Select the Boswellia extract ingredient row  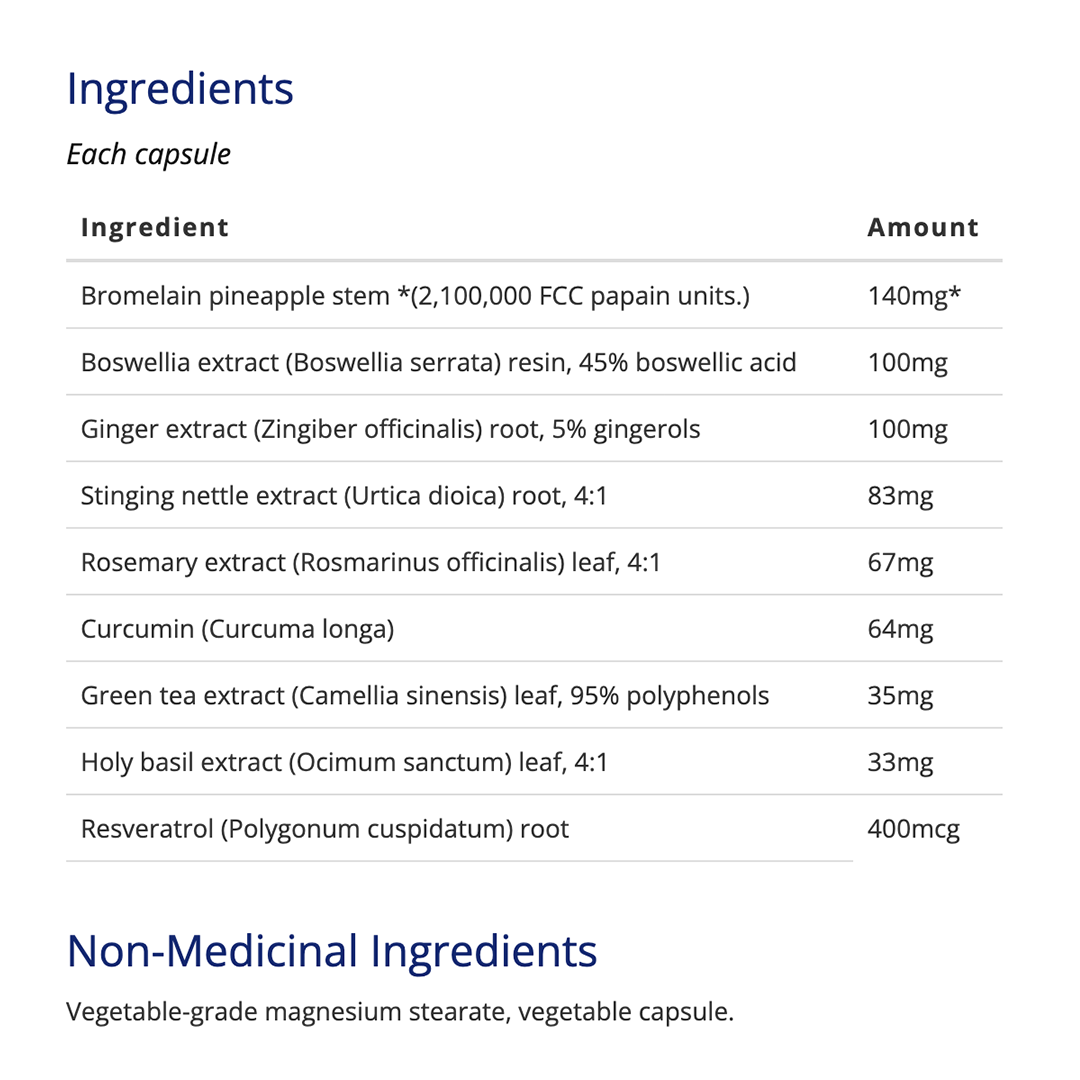point(438,362)
